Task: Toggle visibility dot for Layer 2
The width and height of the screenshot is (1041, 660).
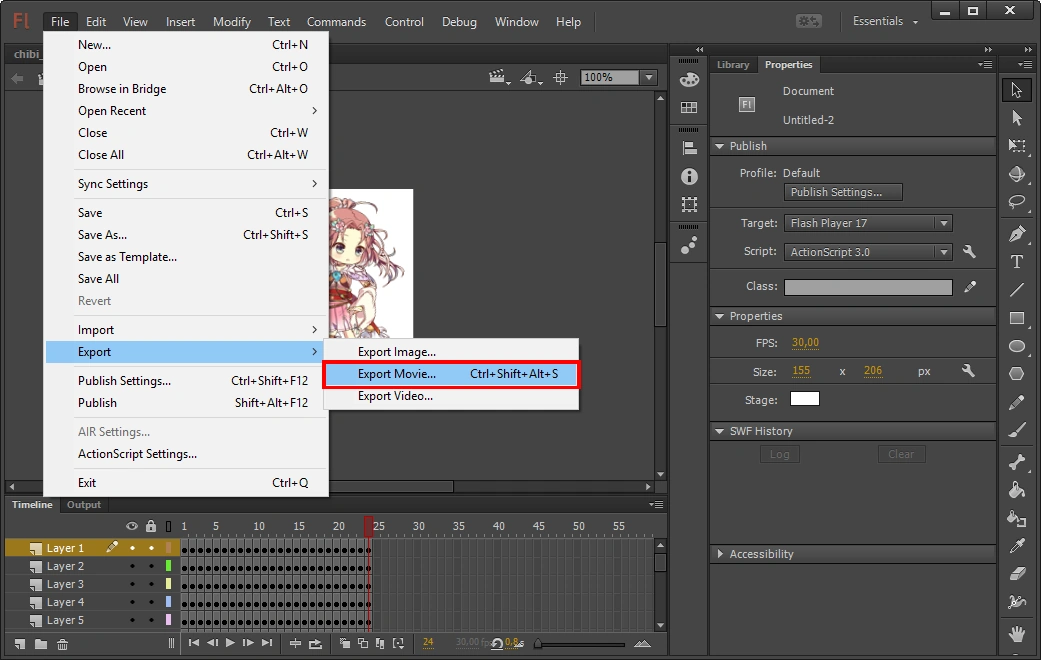Action: [x=132, y=566]
